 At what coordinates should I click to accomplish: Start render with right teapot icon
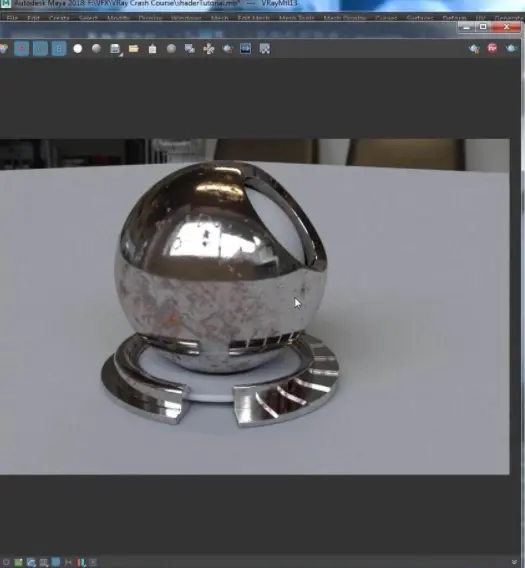511,48
